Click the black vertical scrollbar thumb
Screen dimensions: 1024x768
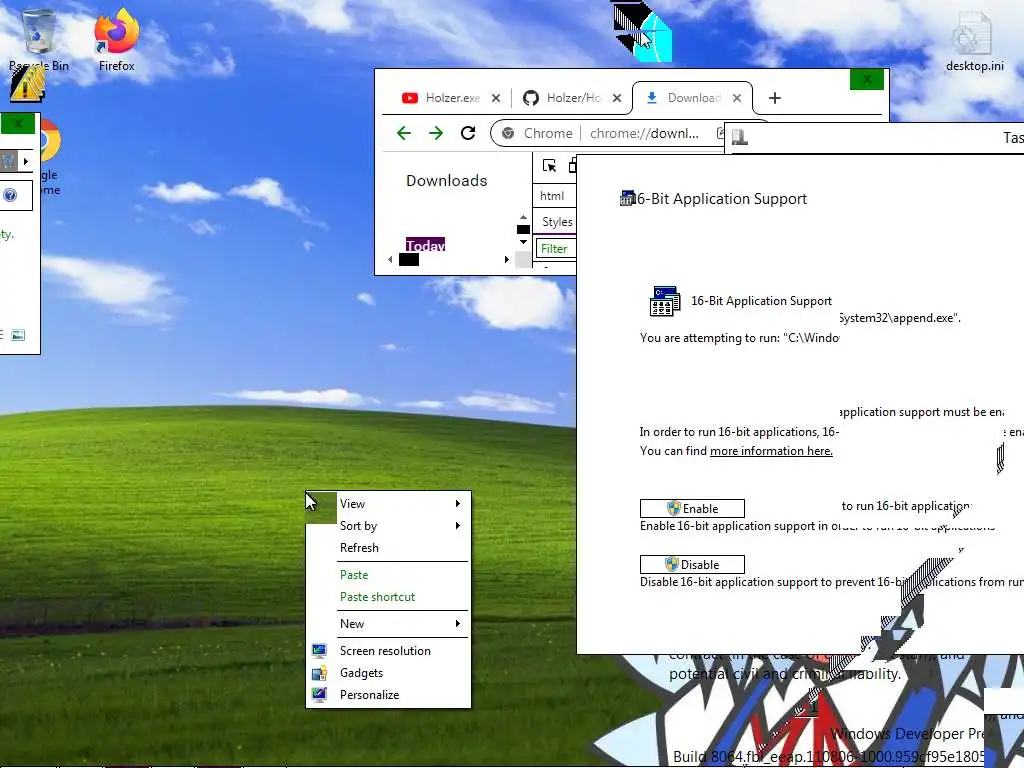click(523, 229)
